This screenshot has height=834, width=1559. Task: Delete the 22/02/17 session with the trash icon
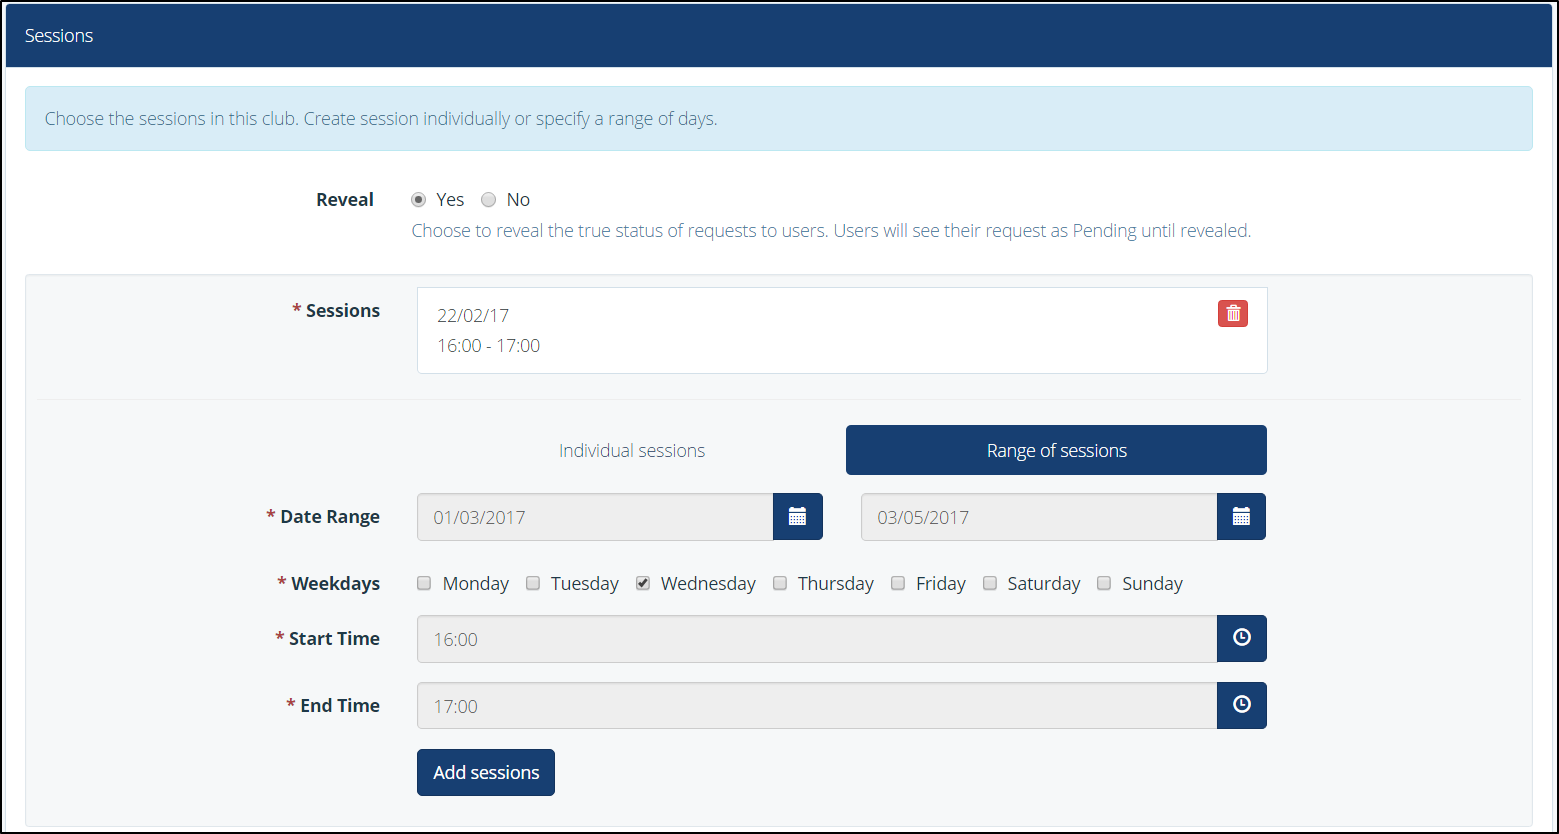pyautogui.click(x=1232, y=313)
